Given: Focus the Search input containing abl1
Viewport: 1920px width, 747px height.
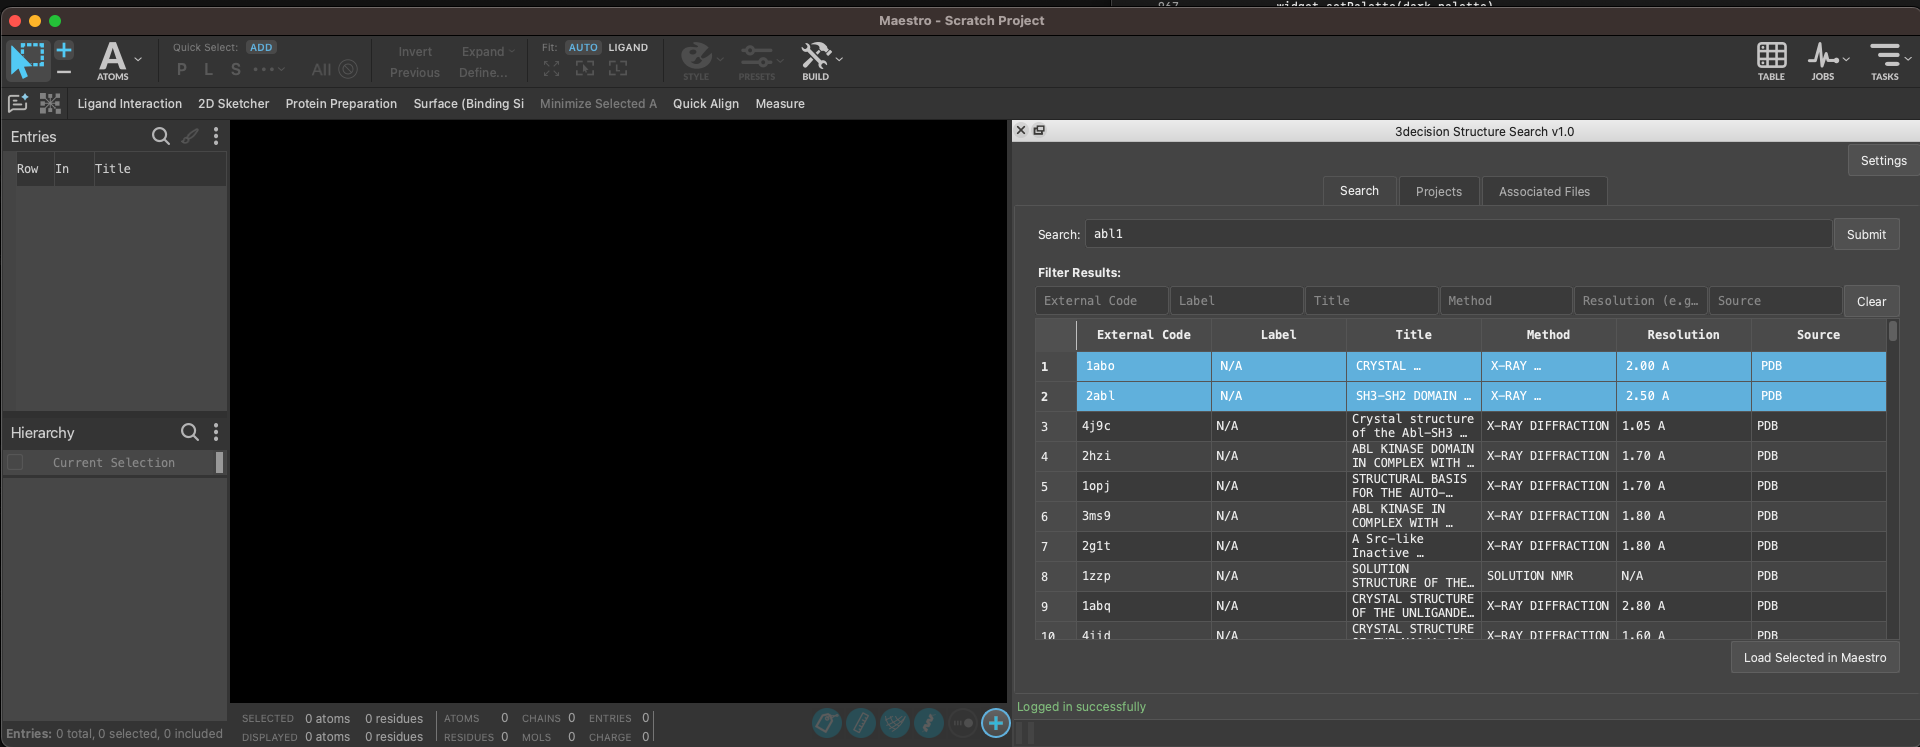Looking at the screenshot, I should (1458, 234).
